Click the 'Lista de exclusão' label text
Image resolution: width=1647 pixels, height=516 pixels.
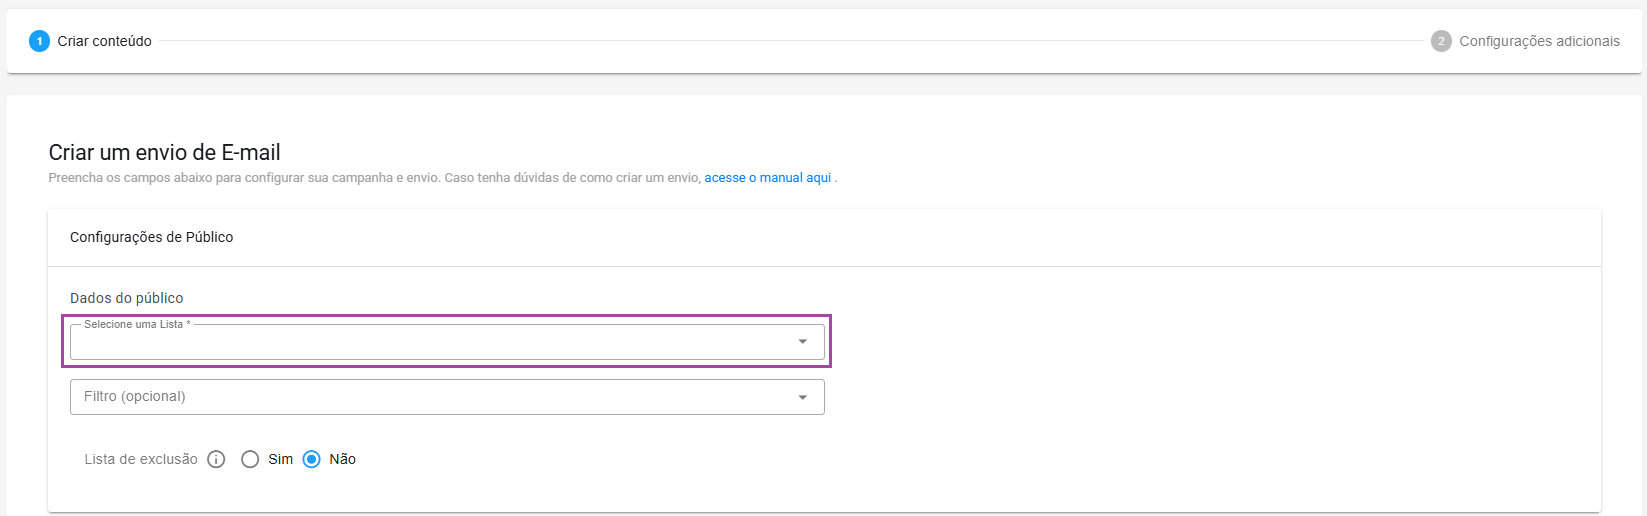point(141,459)
